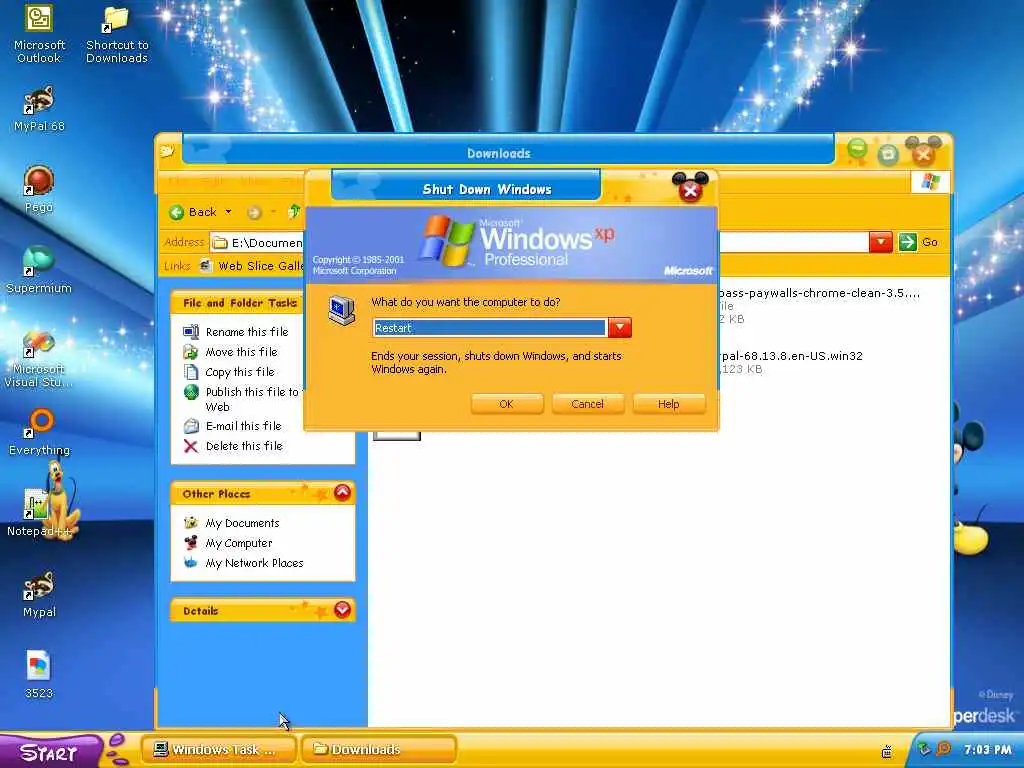Click Cancel in Shut Down Windows dialog

(587, 404)
